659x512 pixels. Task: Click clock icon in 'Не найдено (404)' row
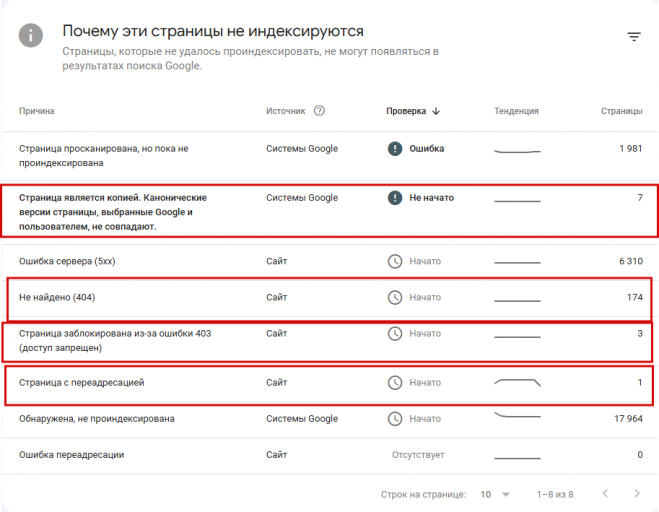coord(395,297)
